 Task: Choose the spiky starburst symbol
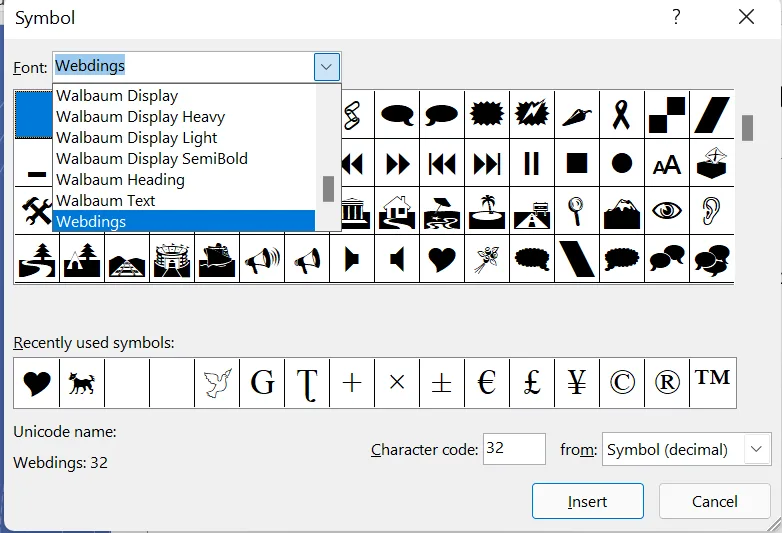pos(487,115)
